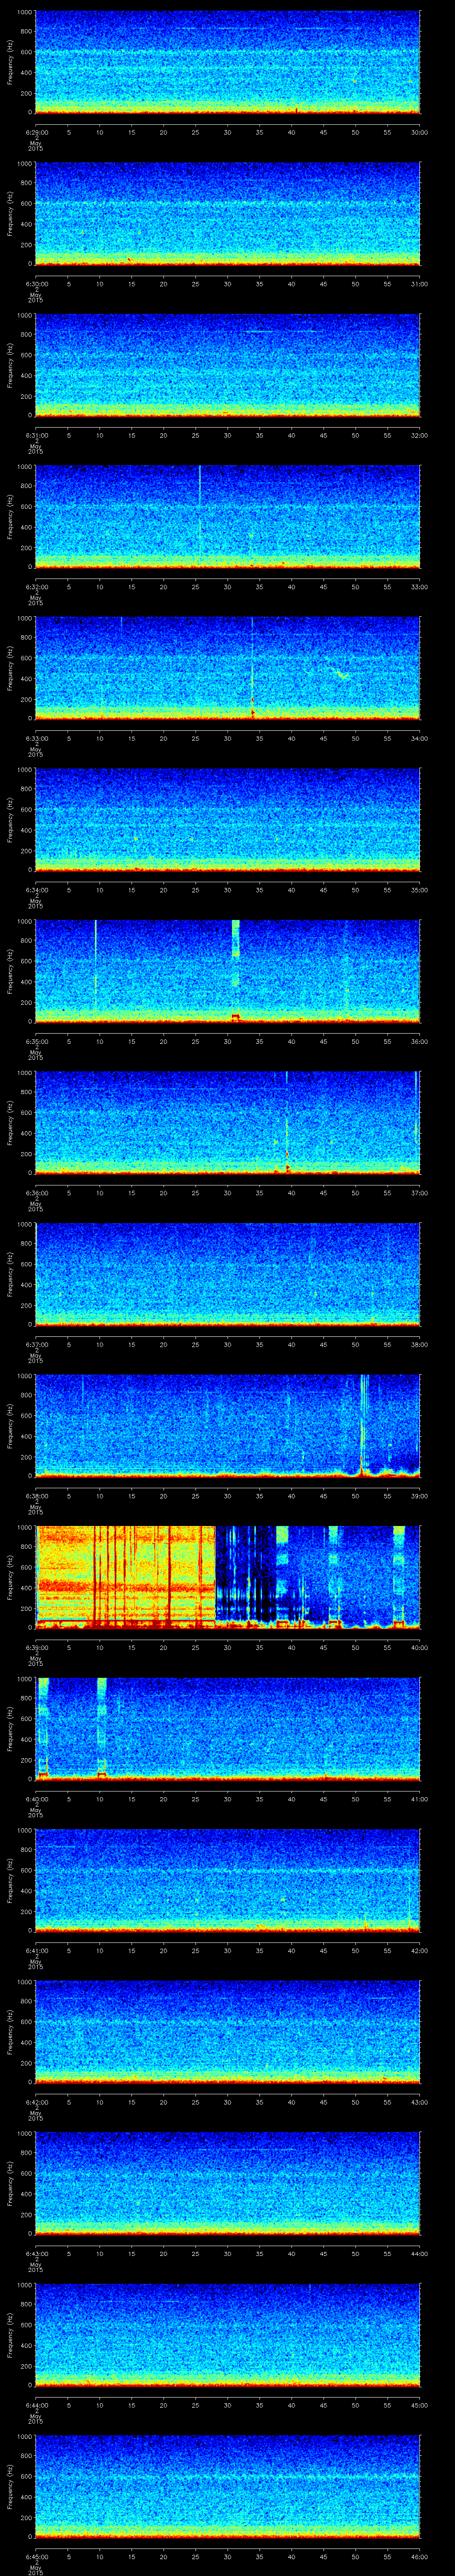Viewport: 455px width, 2576px height.
Task: Click the faint 800 Hz tone line in 6:29 spectrogram
Action: click(x=270, y=29)
